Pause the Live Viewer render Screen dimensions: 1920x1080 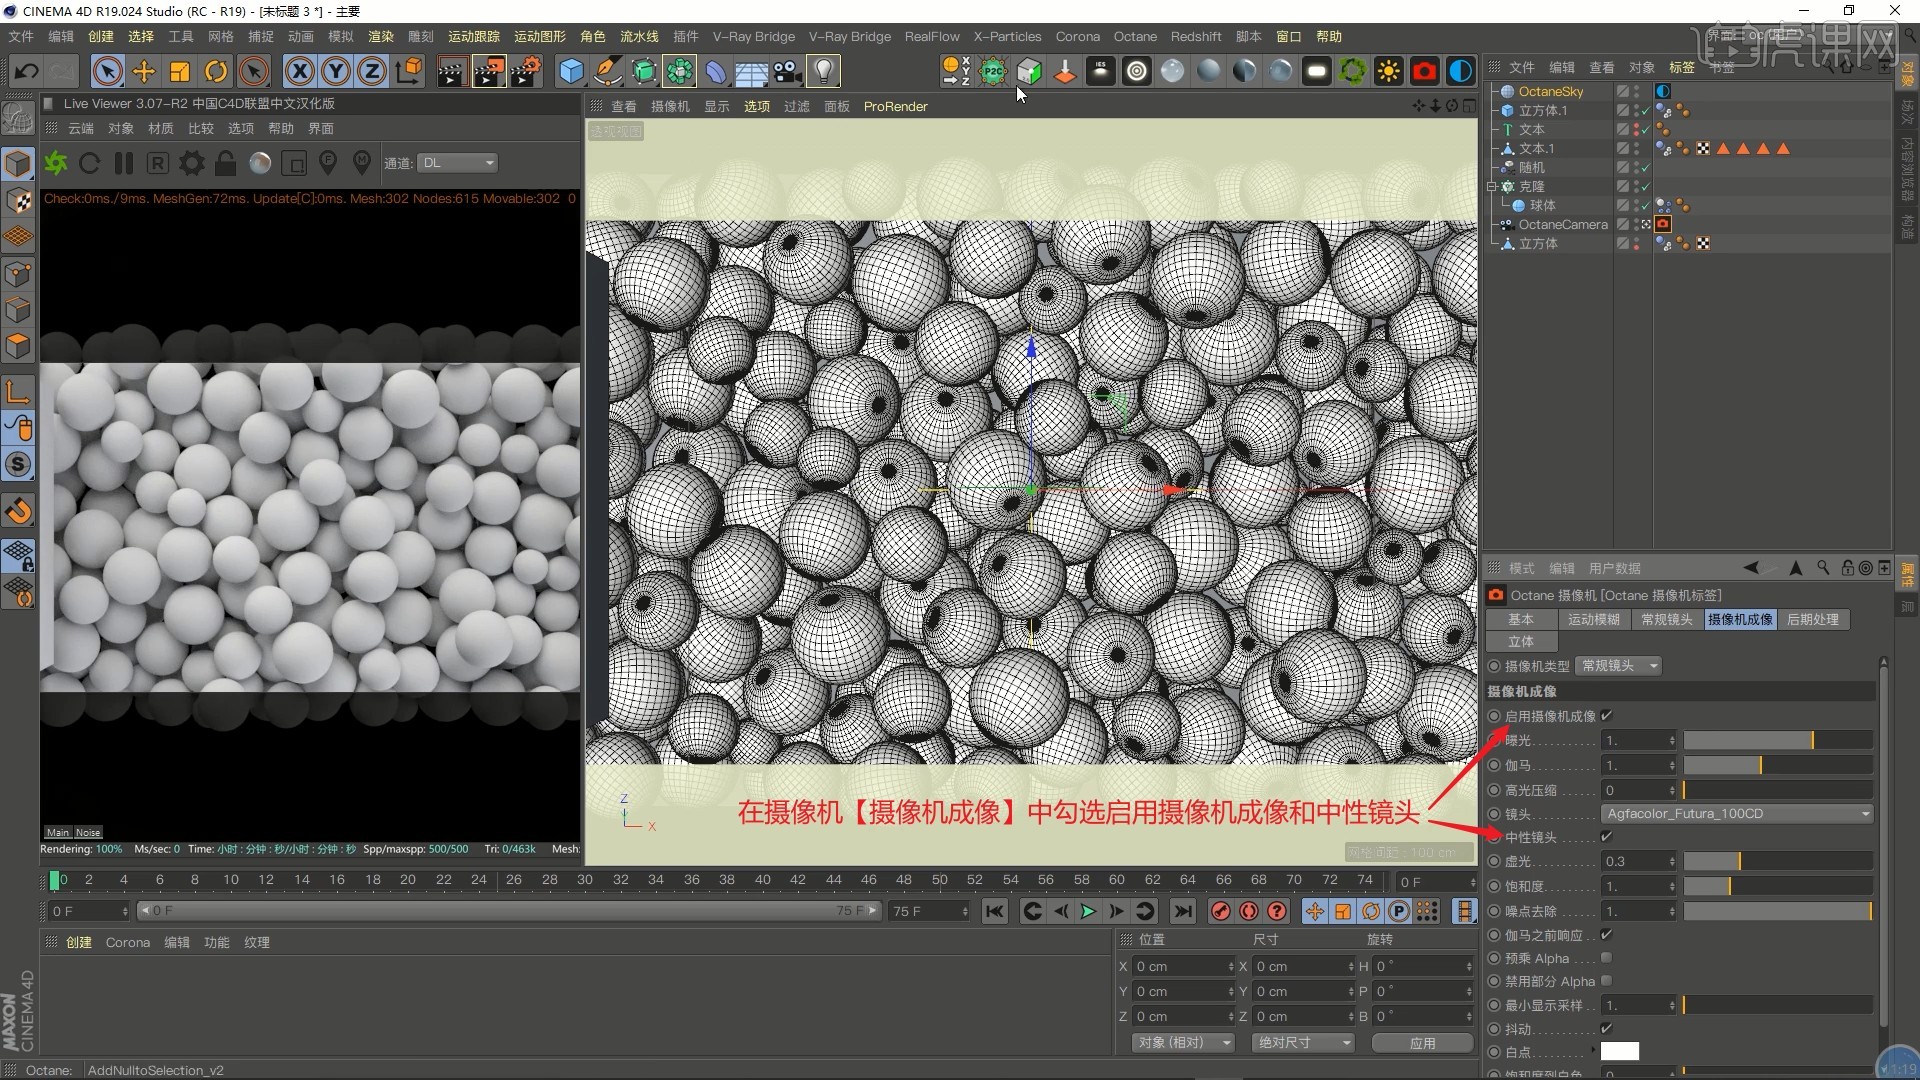click(124, 163)
